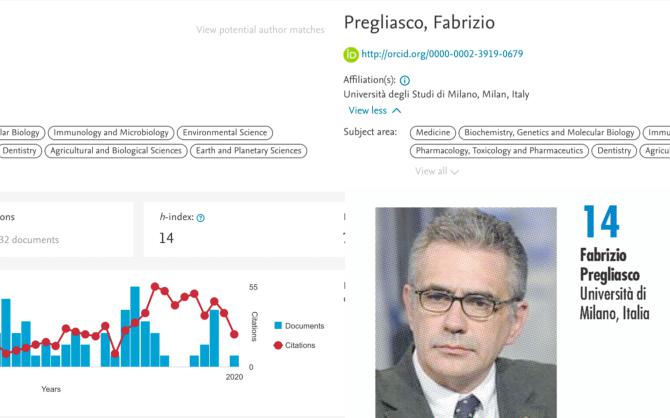Click the blue Documents legend square
This screenshot has width=670, height=418.
tap(278, 326)
